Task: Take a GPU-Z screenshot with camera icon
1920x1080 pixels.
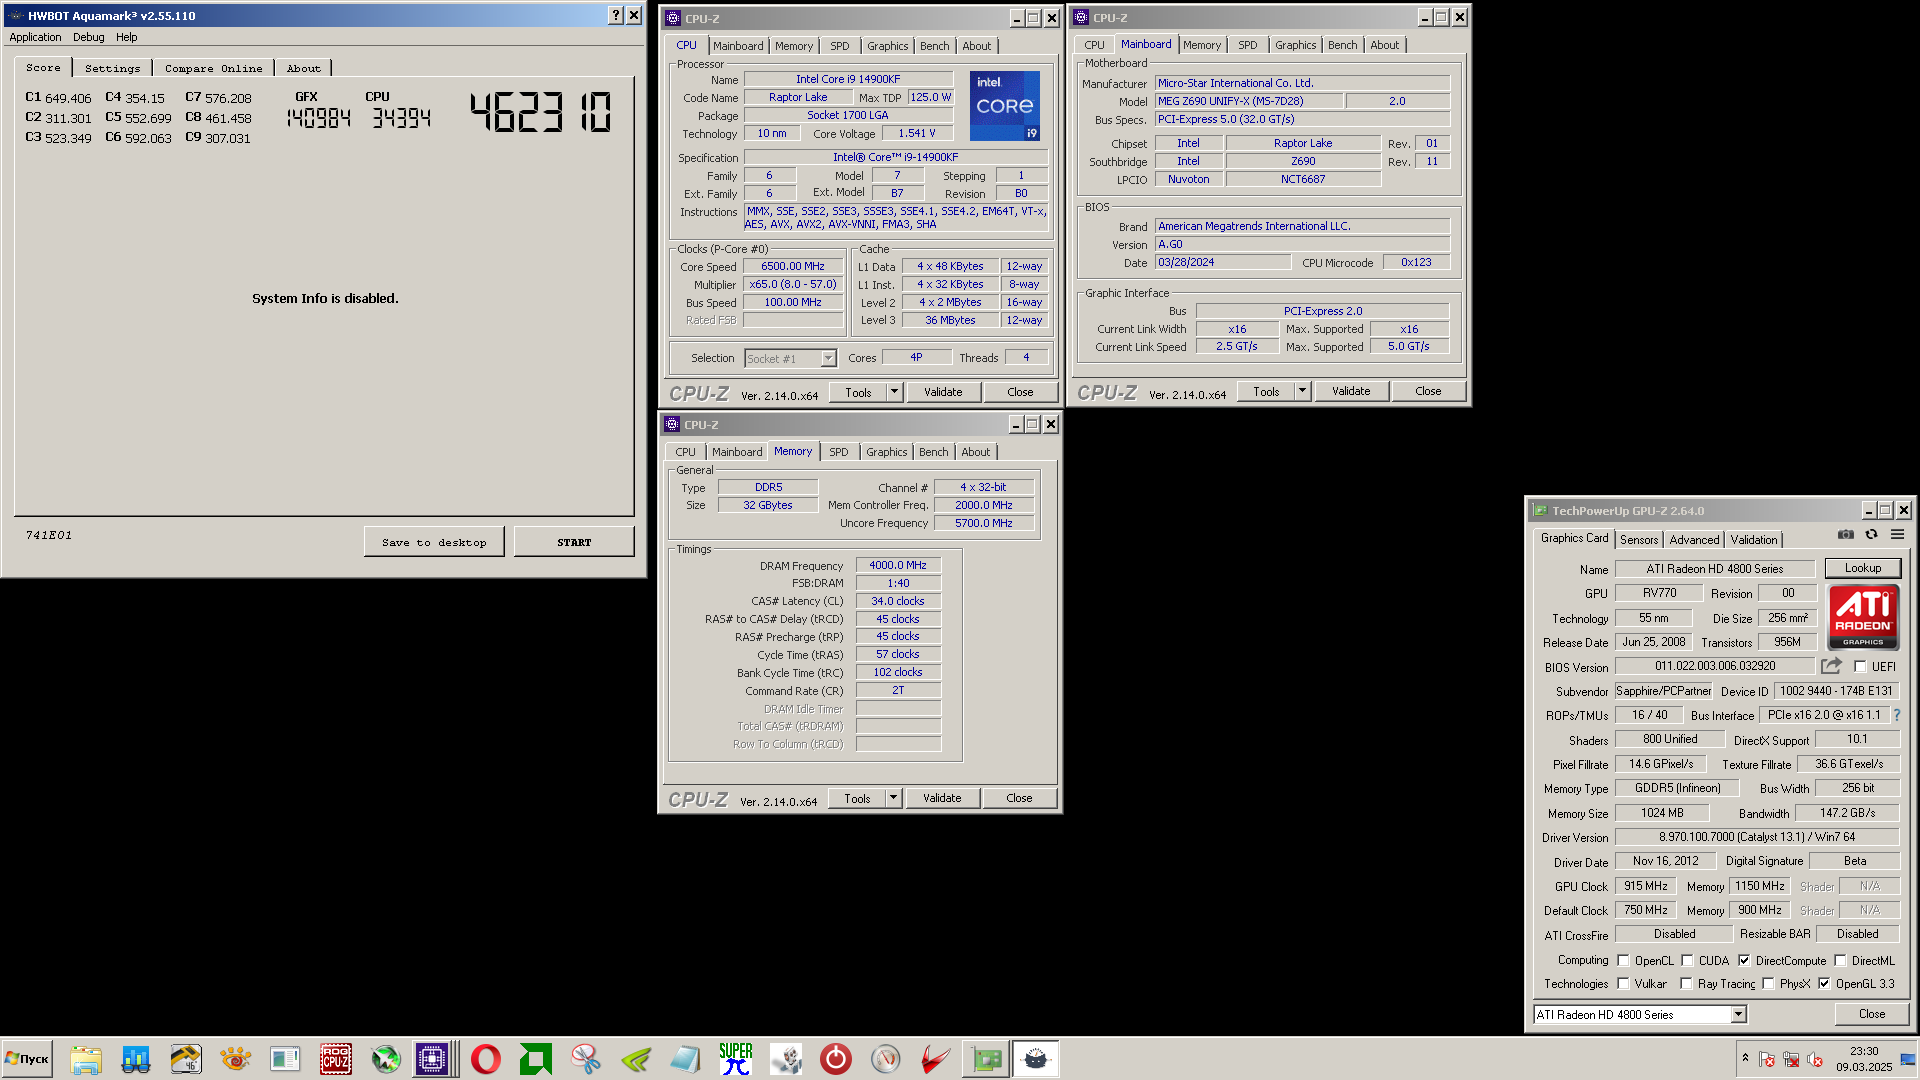Action: click(1846, 535)
